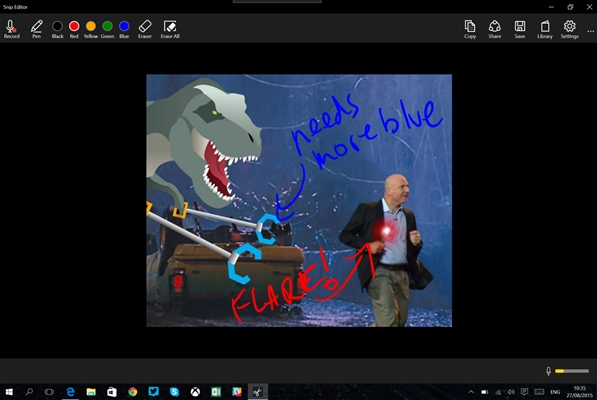Expand the more options ellipsis menu
Viewport: 597px width, 400px height.
click(x=590, y=31)
